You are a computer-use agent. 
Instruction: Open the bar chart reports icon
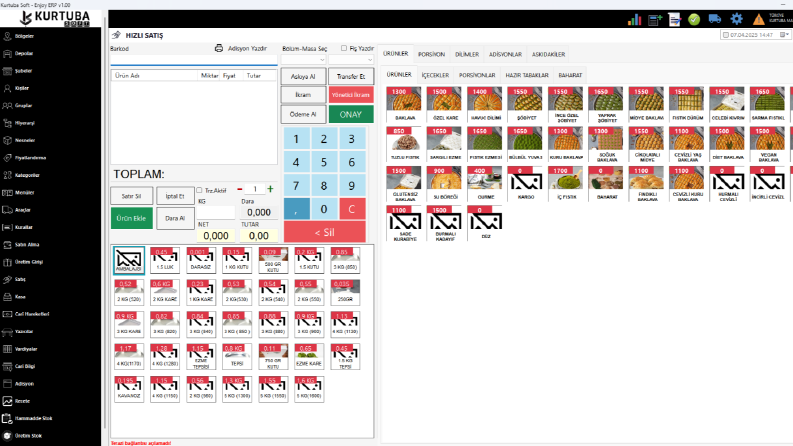634,19
